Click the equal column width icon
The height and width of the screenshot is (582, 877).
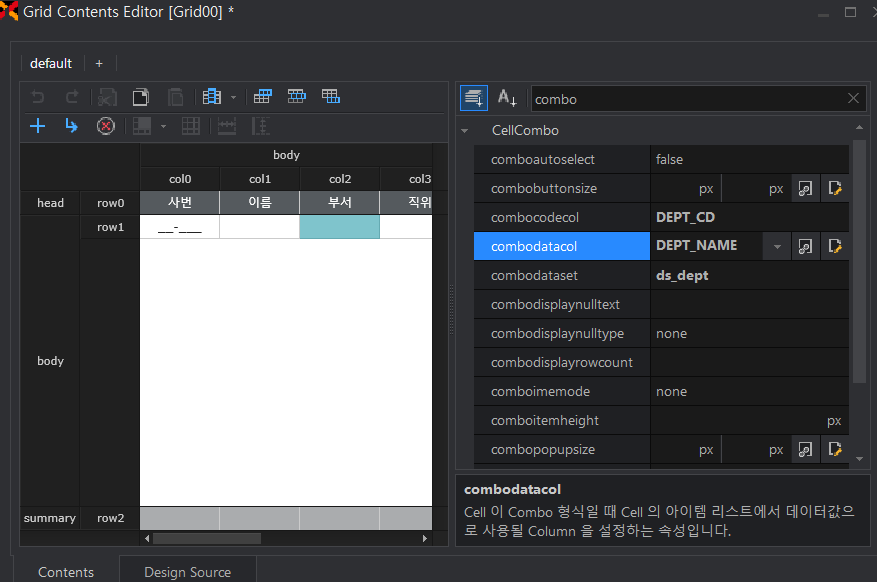pos(227,126)
